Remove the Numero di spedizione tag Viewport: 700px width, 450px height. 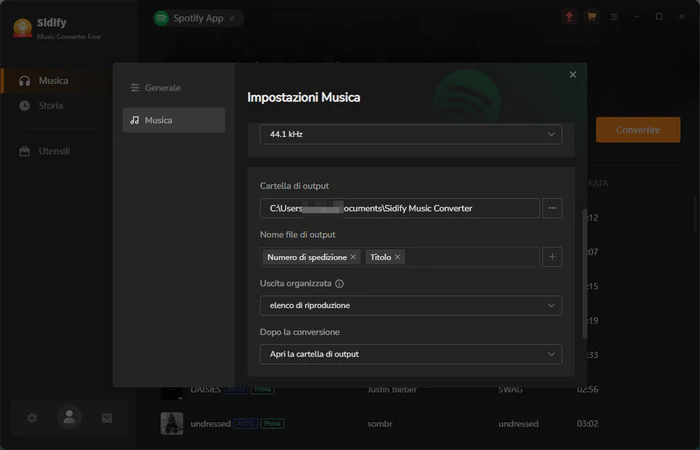point(353,257)
